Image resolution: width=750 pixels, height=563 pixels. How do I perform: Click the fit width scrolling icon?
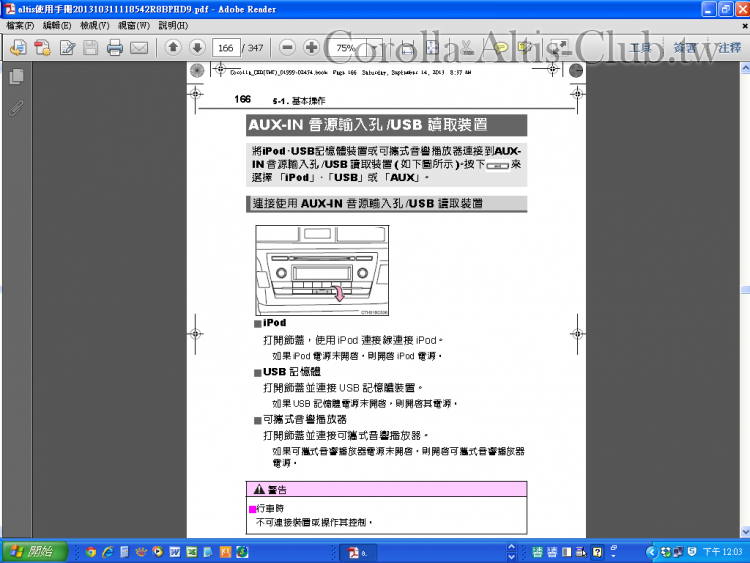click(407, 47)
